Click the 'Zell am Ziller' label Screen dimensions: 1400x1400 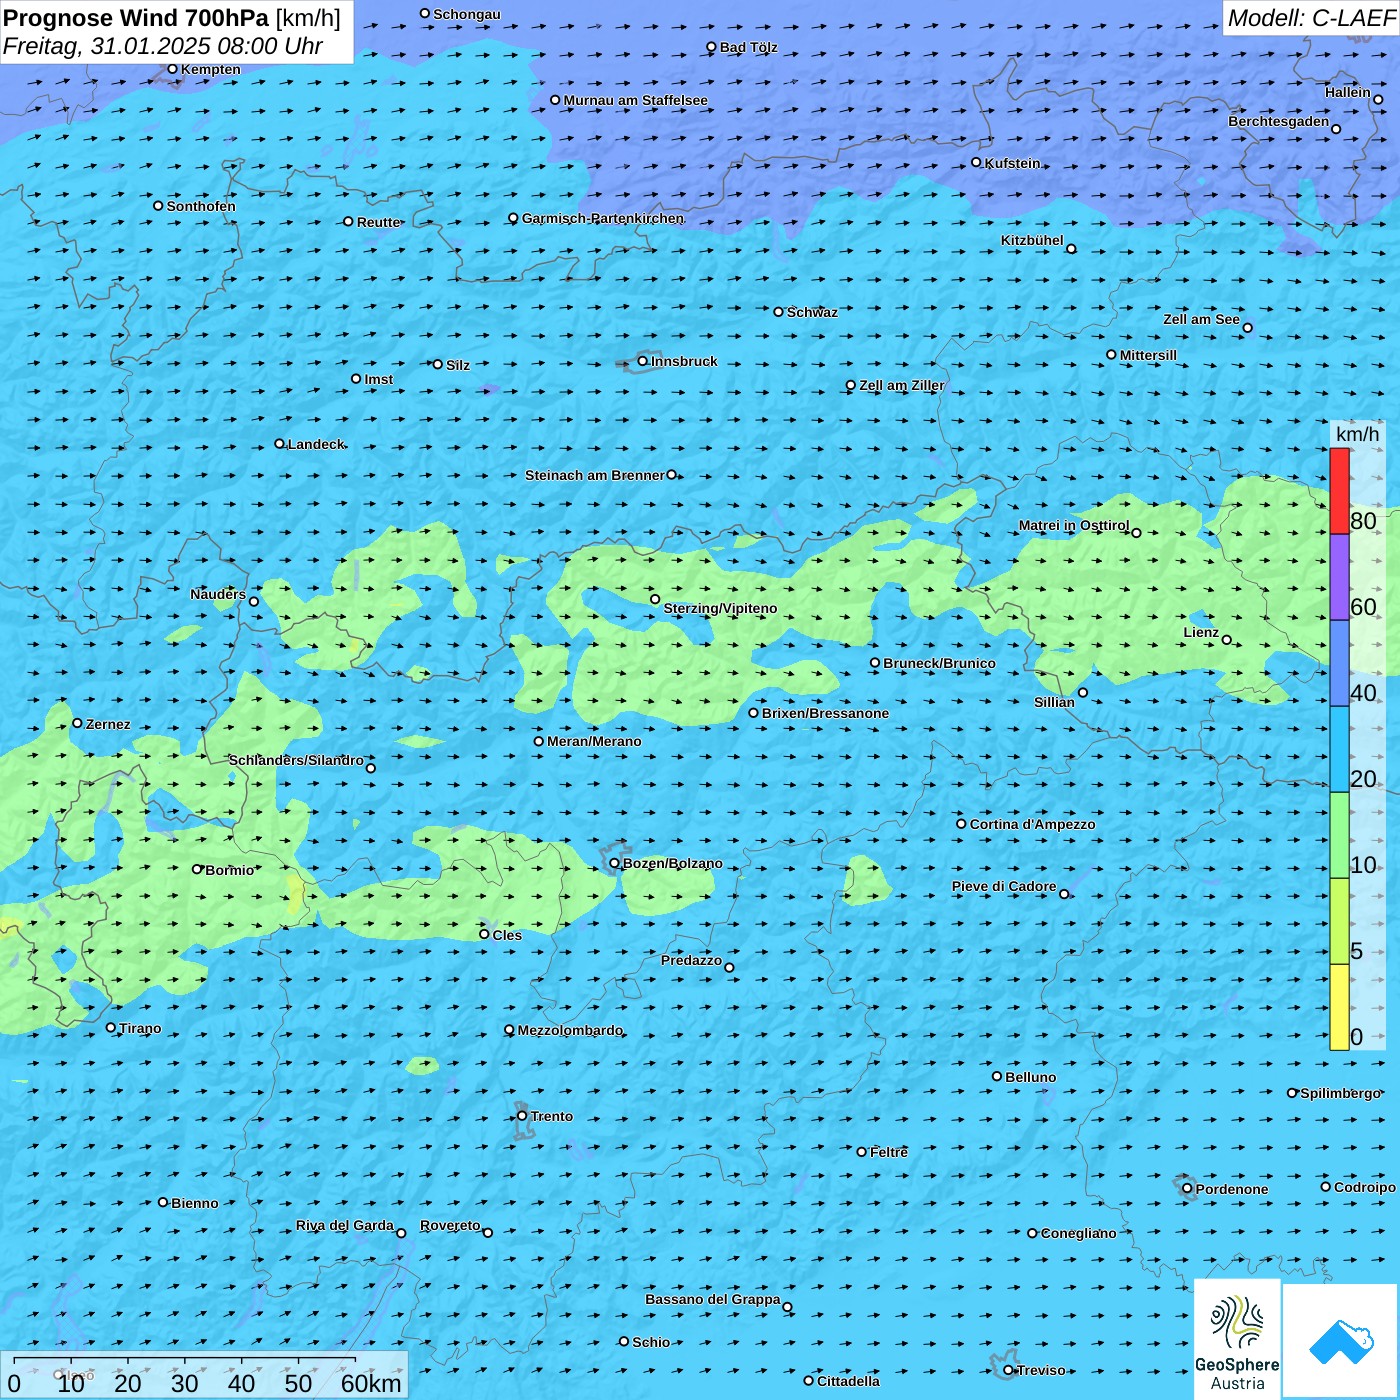901,385
